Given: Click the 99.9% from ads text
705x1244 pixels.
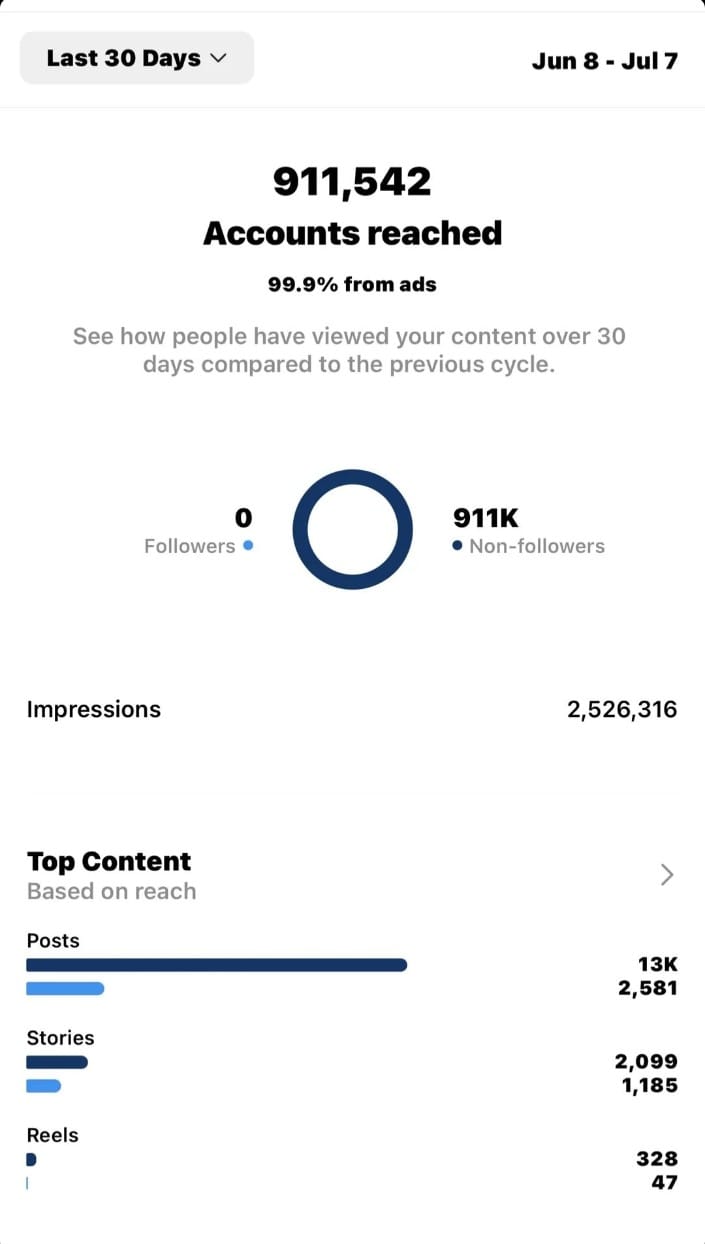Looking at the screenshot, I should [352, 284].
